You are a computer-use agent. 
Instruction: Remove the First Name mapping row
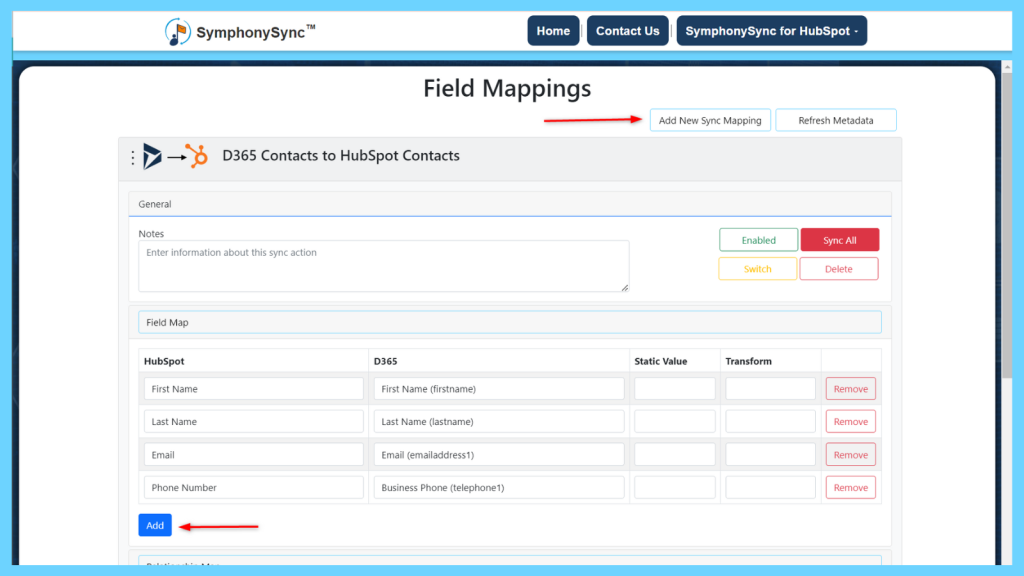pos(850,389)
